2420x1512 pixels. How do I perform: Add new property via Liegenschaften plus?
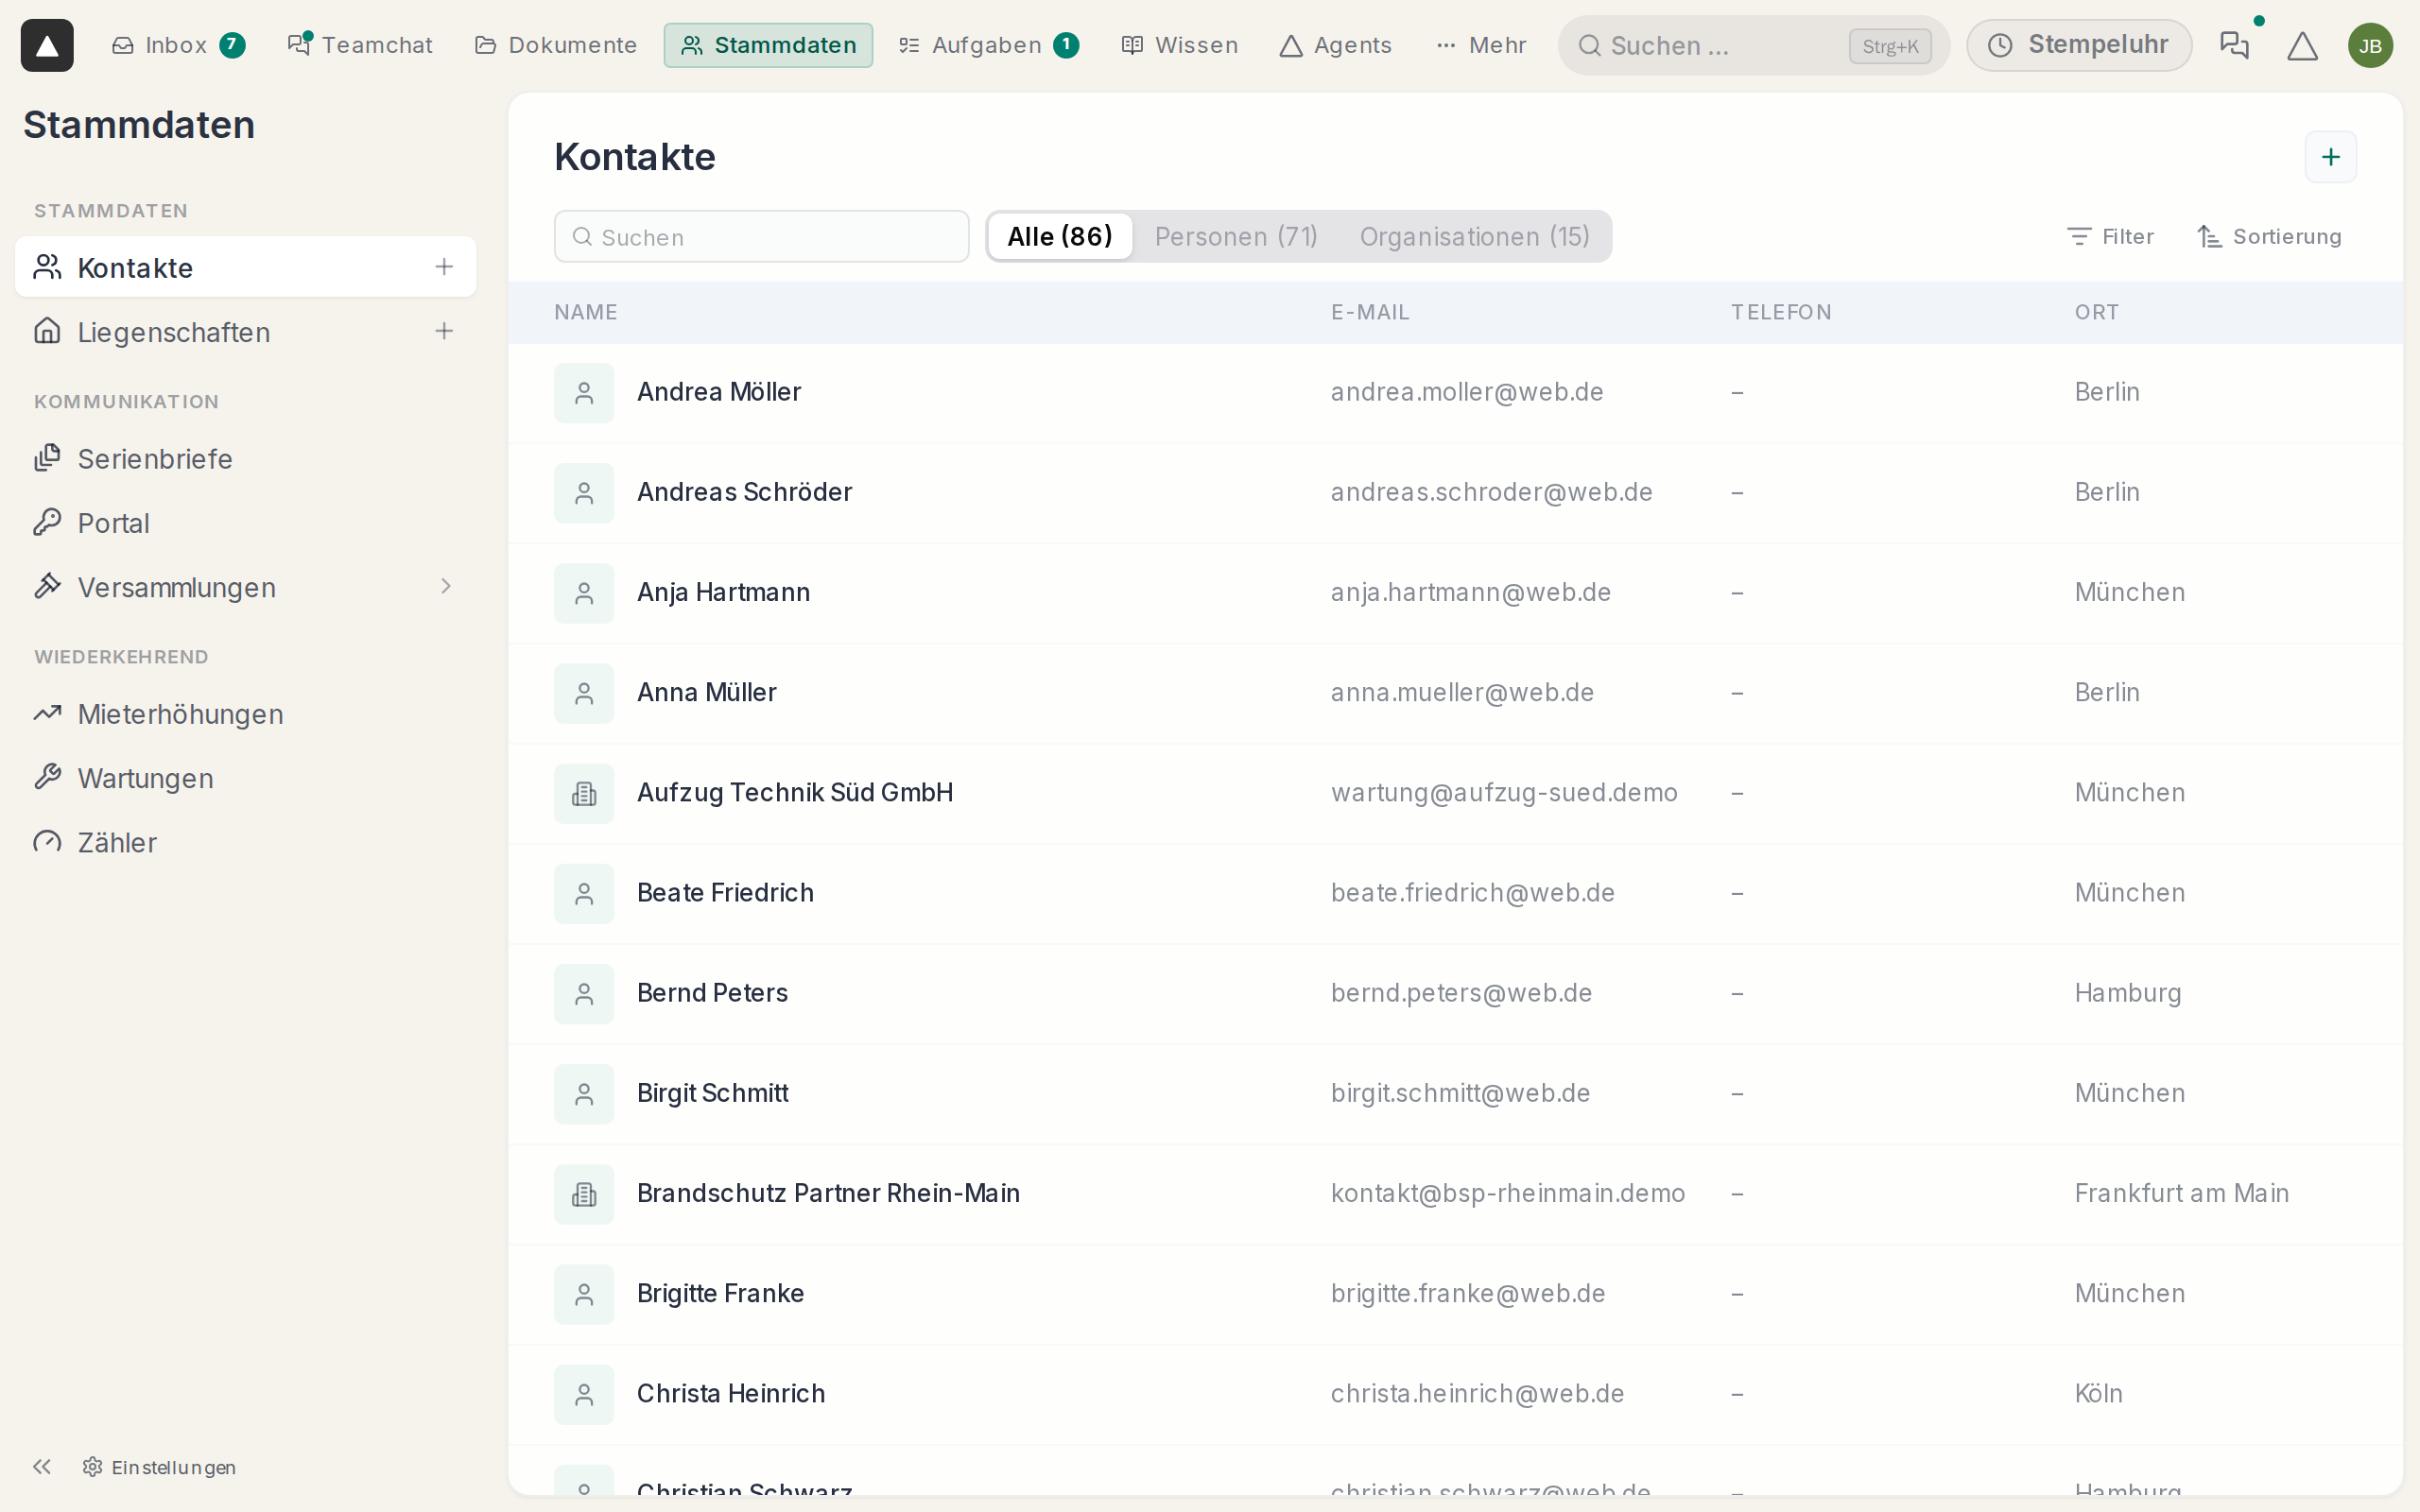pyautogui.click(x=444, y=331)
